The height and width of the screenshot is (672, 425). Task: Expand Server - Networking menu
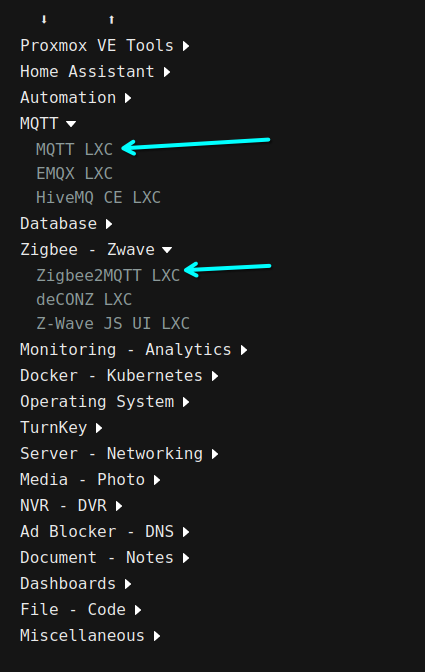tap(119, 453)
